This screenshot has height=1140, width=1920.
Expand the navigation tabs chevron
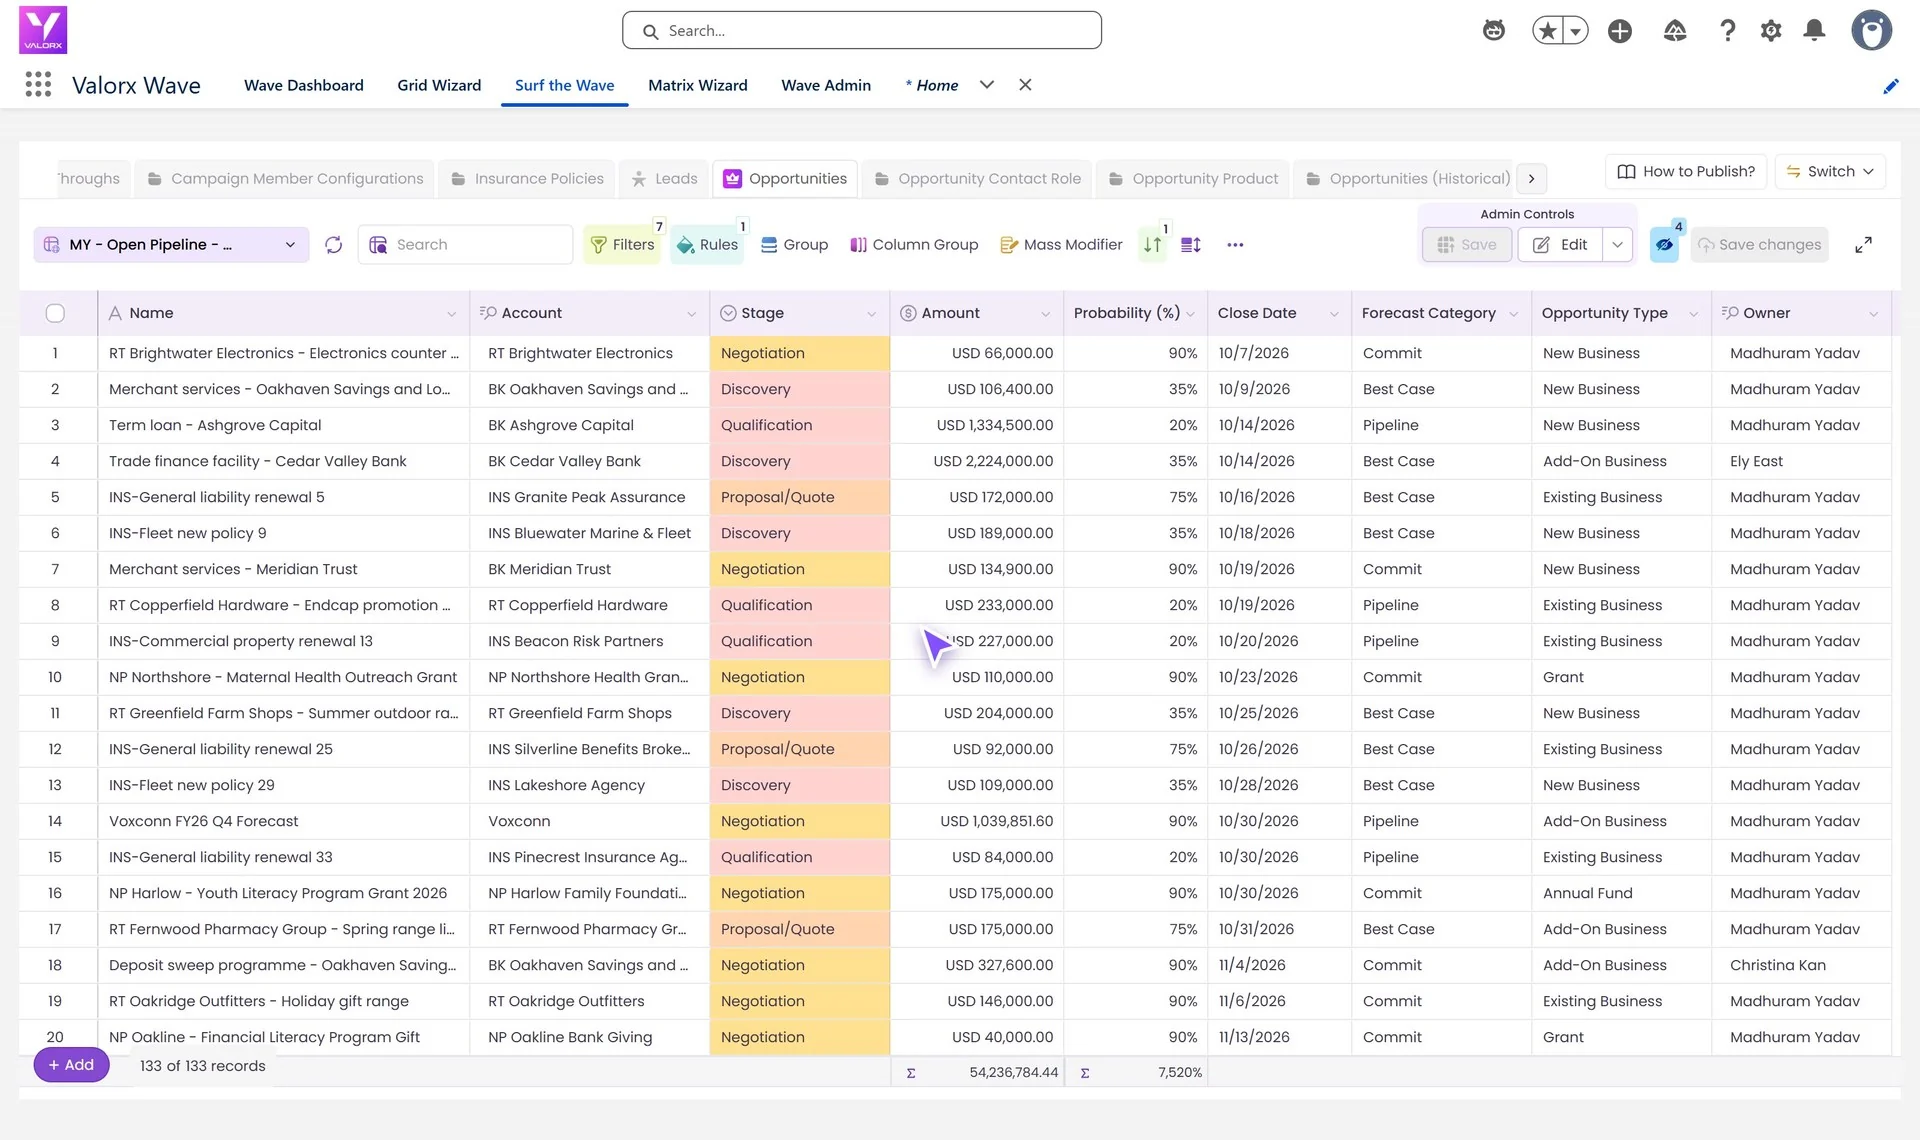(x=987, y=85)
